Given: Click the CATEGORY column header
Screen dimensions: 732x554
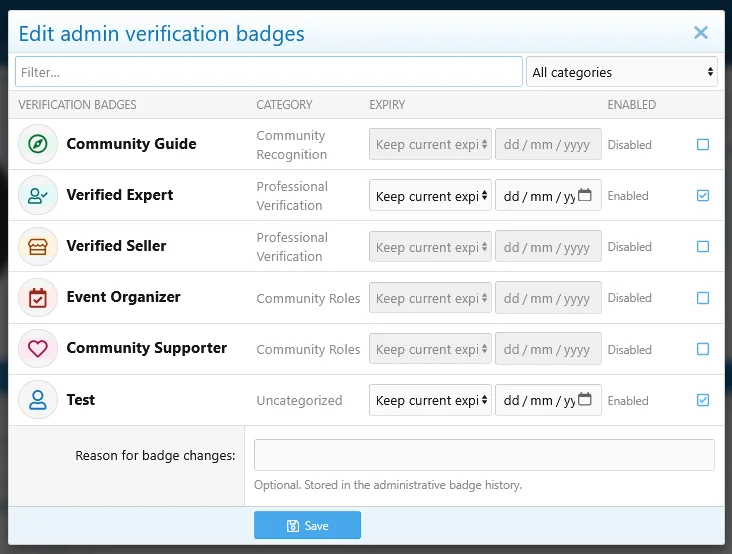Looking at the screenshot, I should (x=284, y=105).
